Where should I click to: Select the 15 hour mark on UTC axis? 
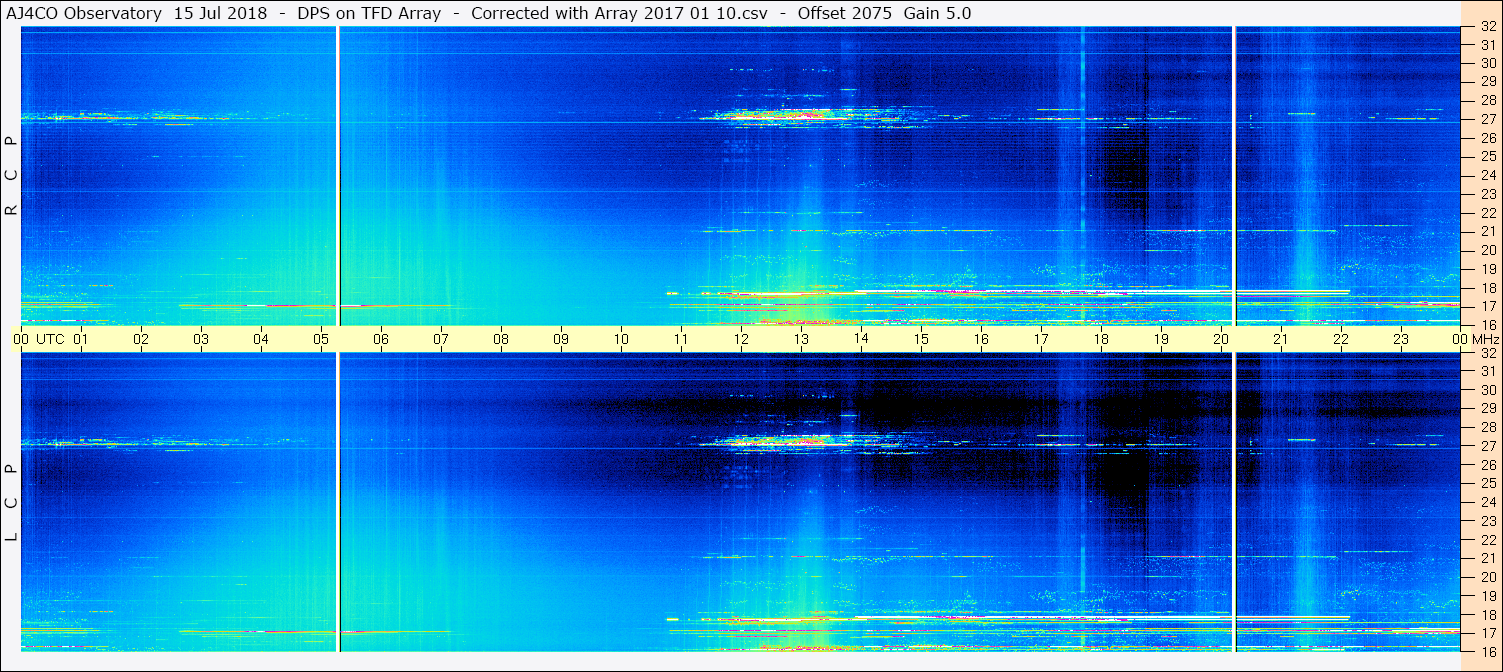click(x=921, y=339)
